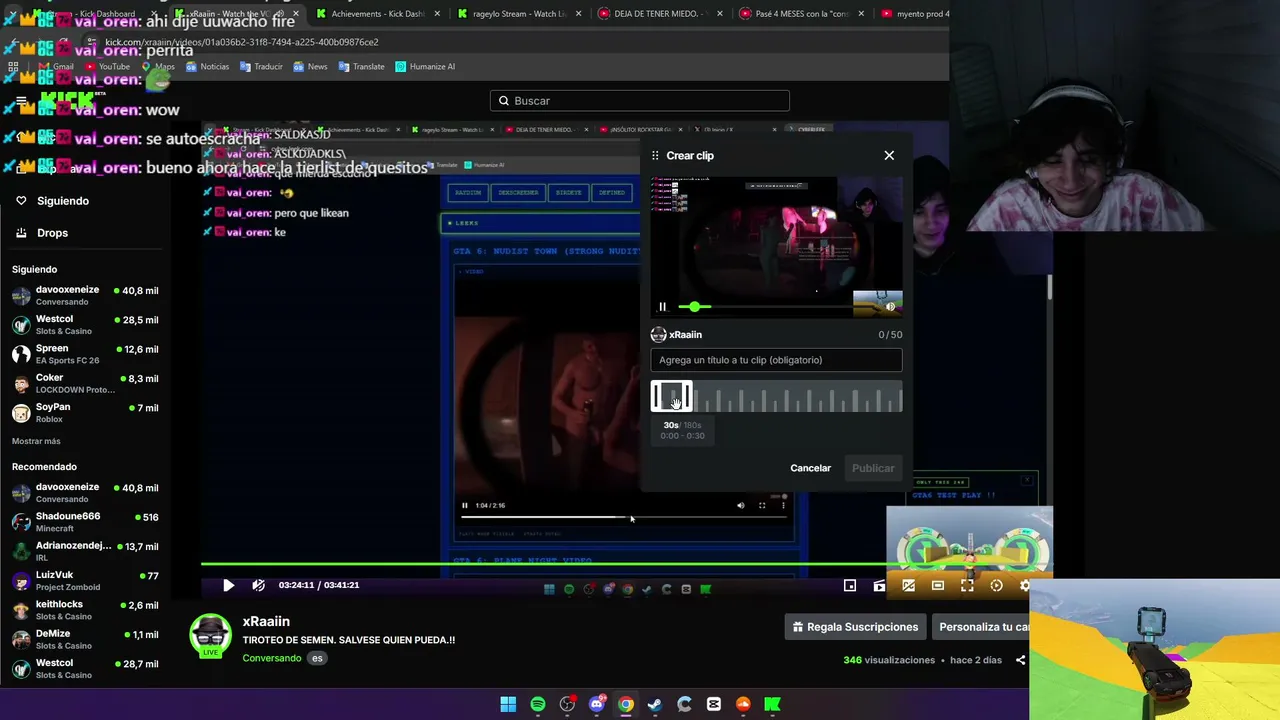Open Discord from the taskbar
This screenshot has height=720, width=1280.
[x=597, y=704]
